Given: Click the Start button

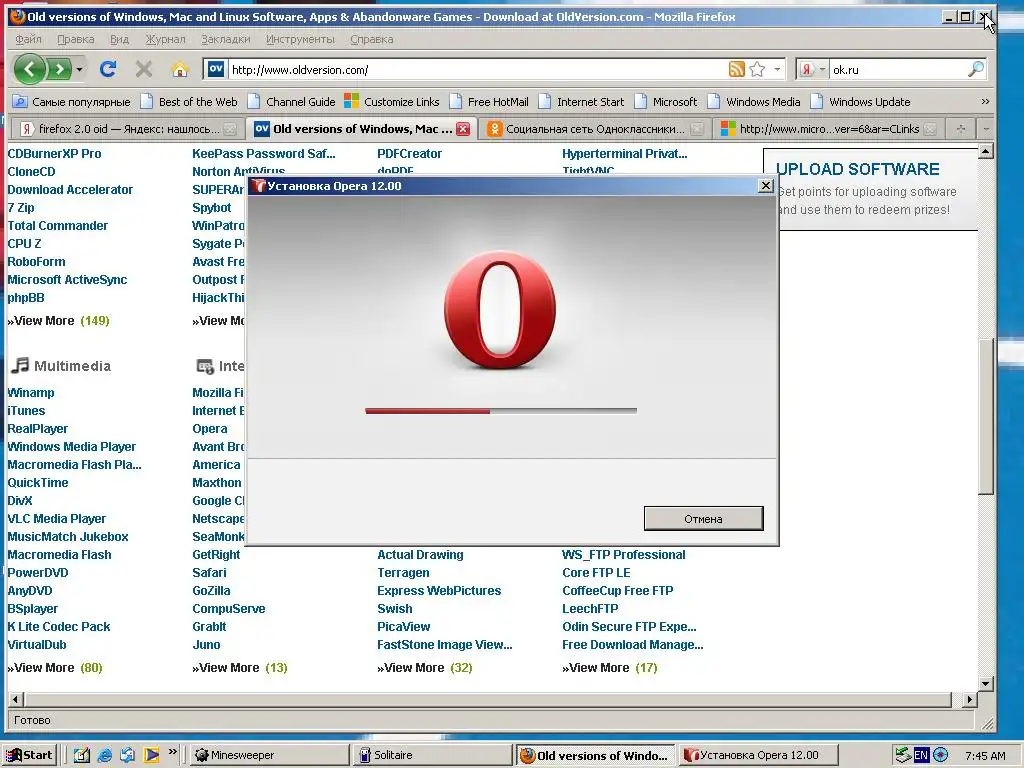Looking at the screenshot, I should tap(30, 755).
